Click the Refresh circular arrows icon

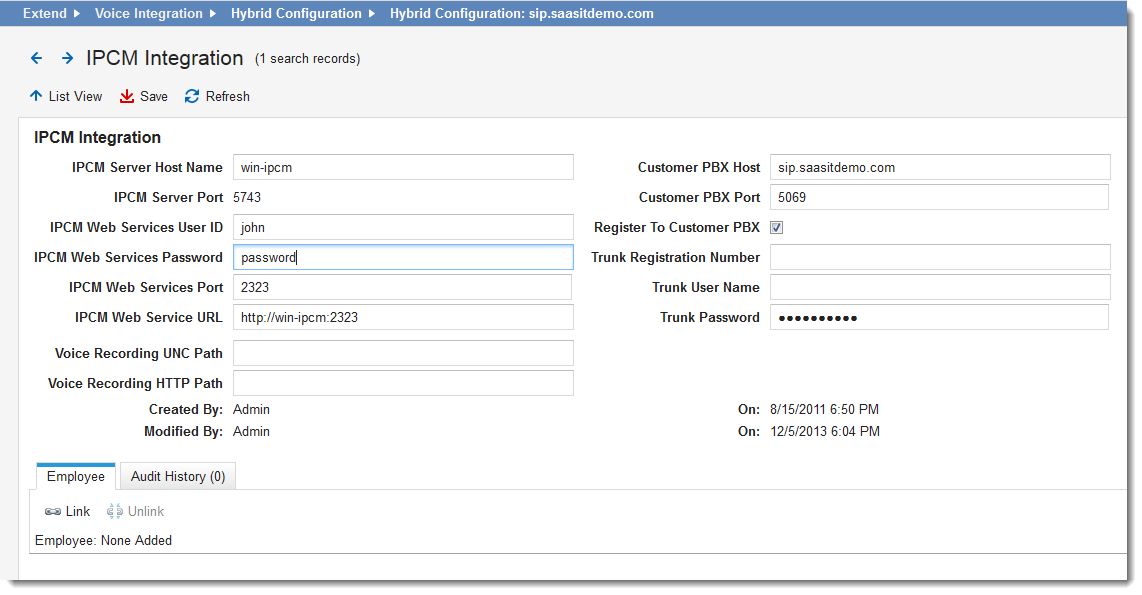[x=192, y=97]
